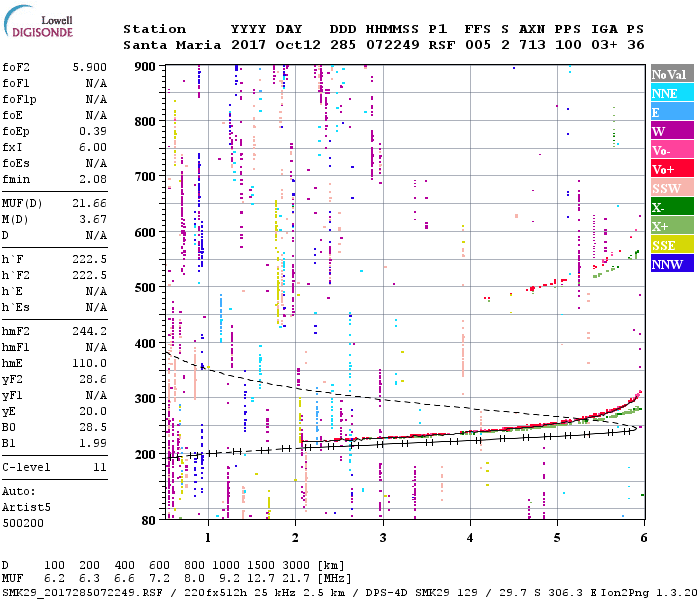Click the RSF program value
The width and height of the screenshot is (700, 600).
click(x=442, y=45)
